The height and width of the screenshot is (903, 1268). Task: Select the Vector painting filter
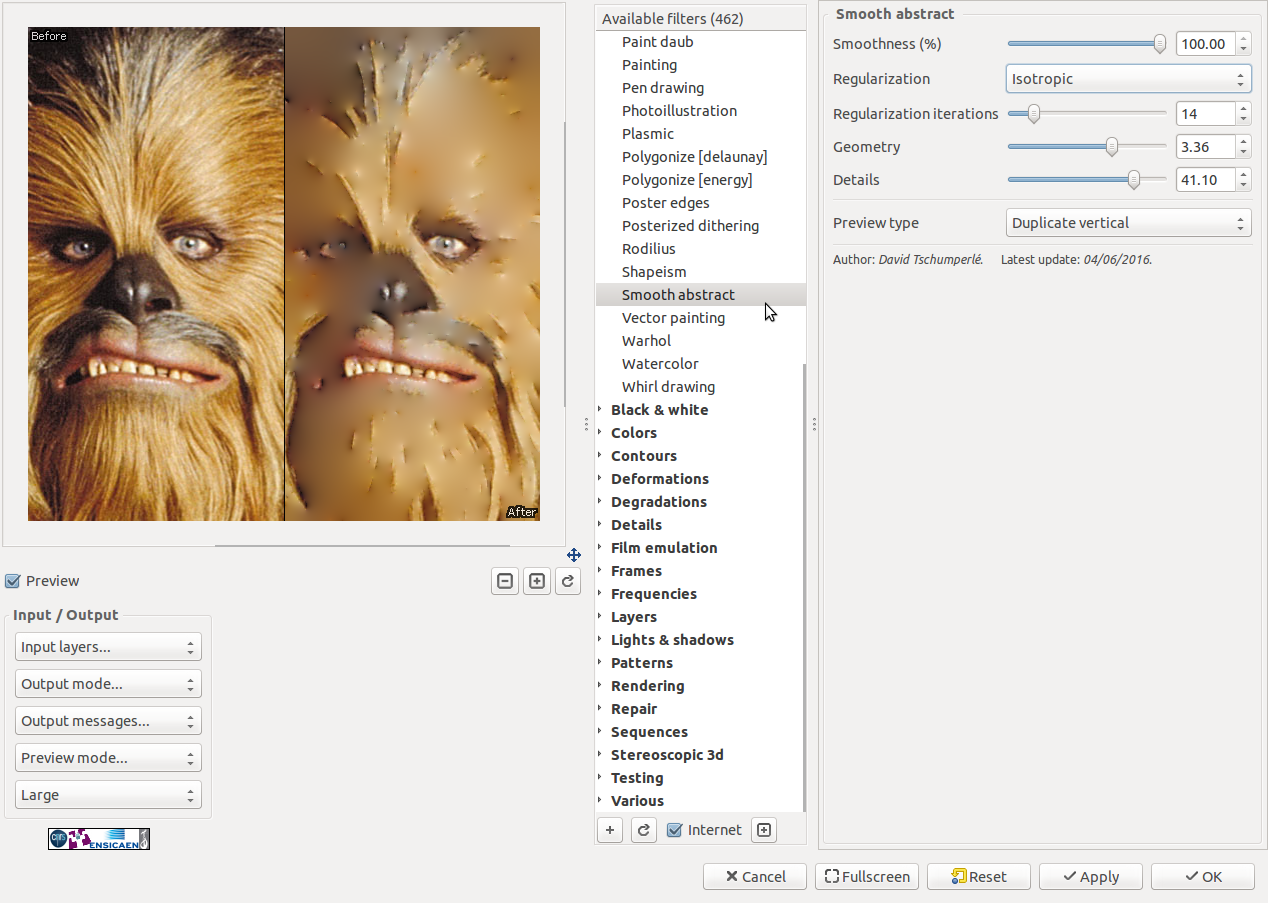[x=673, y=318]
